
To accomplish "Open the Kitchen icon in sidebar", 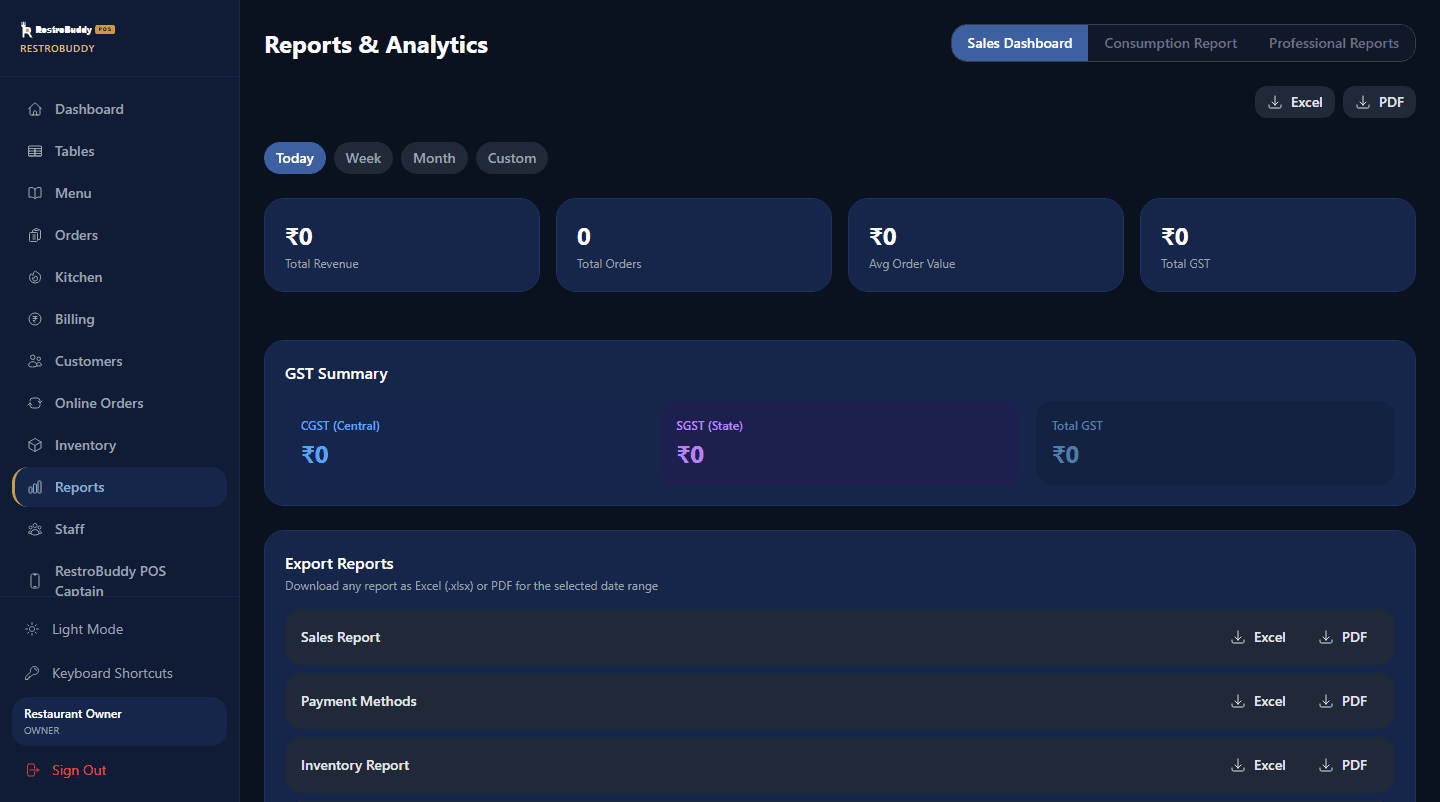I will point(35,277).
